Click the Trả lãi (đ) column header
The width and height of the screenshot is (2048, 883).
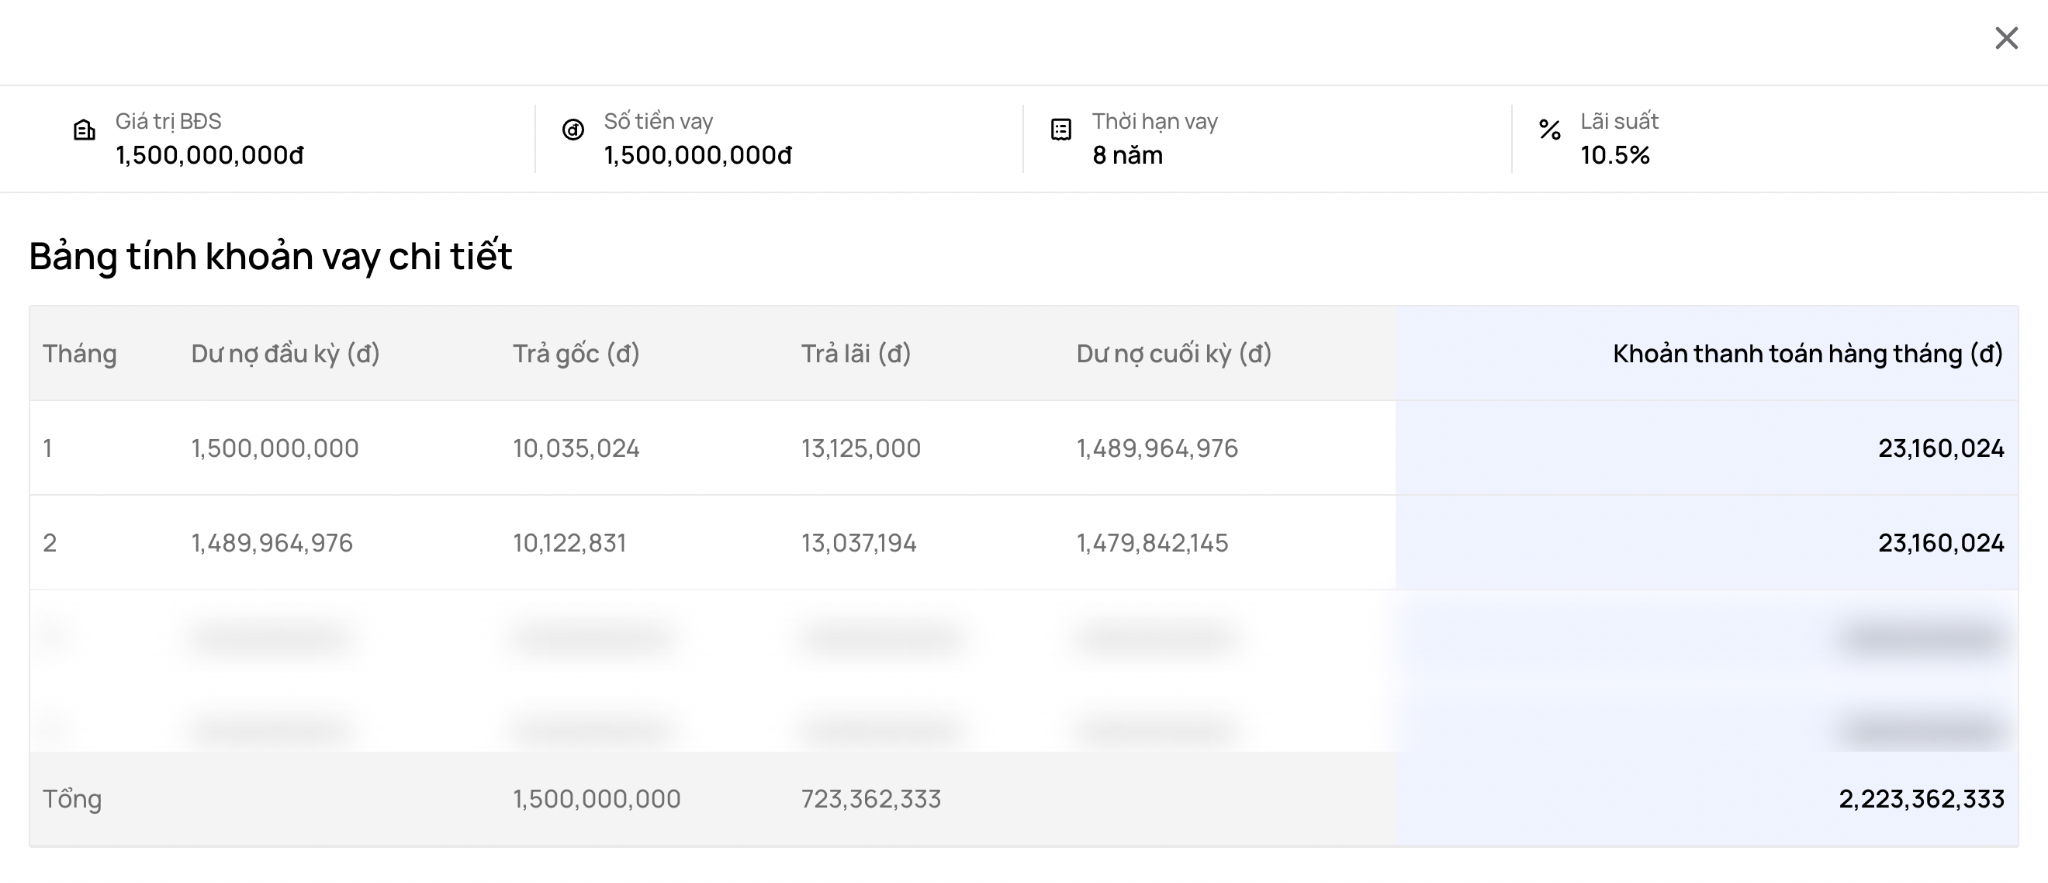[x=856, y=353]
